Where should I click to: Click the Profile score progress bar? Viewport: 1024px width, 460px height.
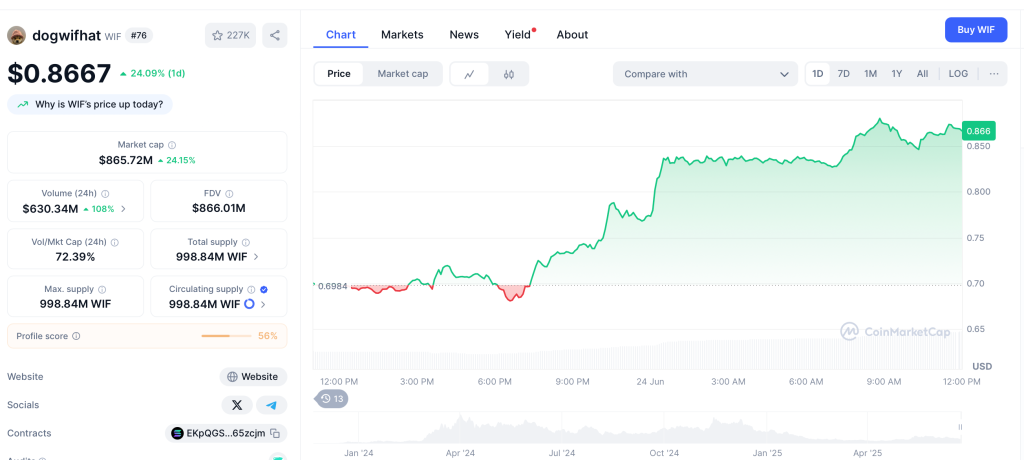coord(226,336)
